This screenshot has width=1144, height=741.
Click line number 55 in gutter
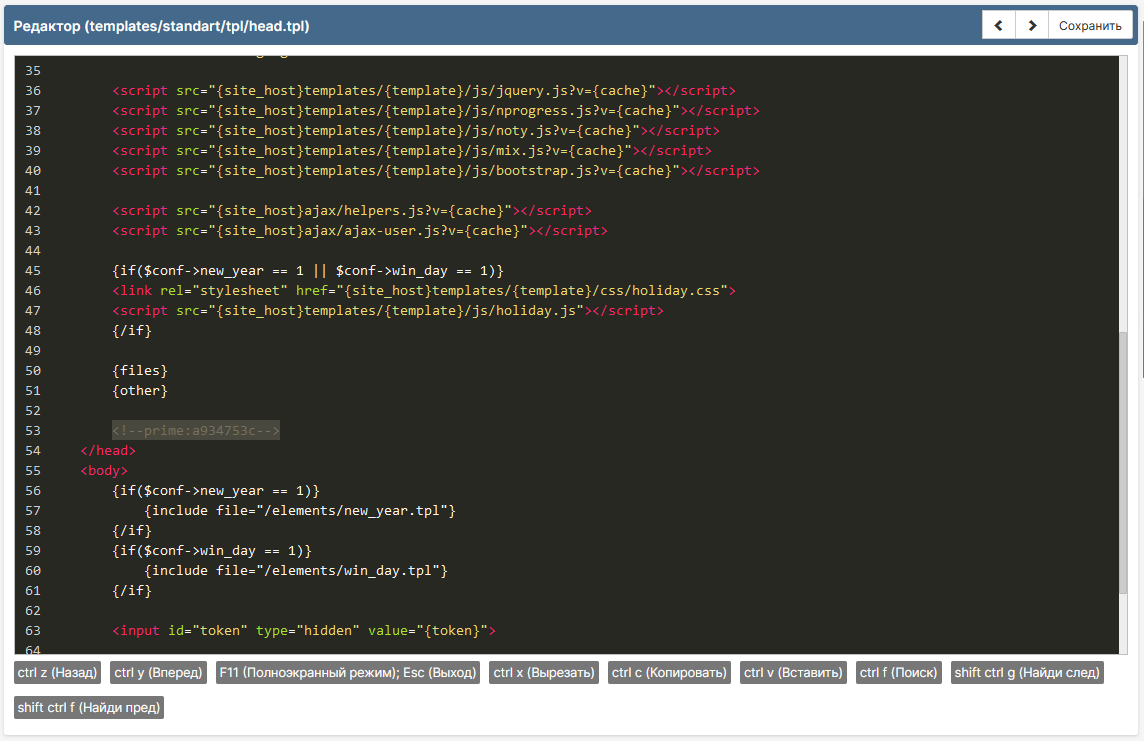(33, 470)
